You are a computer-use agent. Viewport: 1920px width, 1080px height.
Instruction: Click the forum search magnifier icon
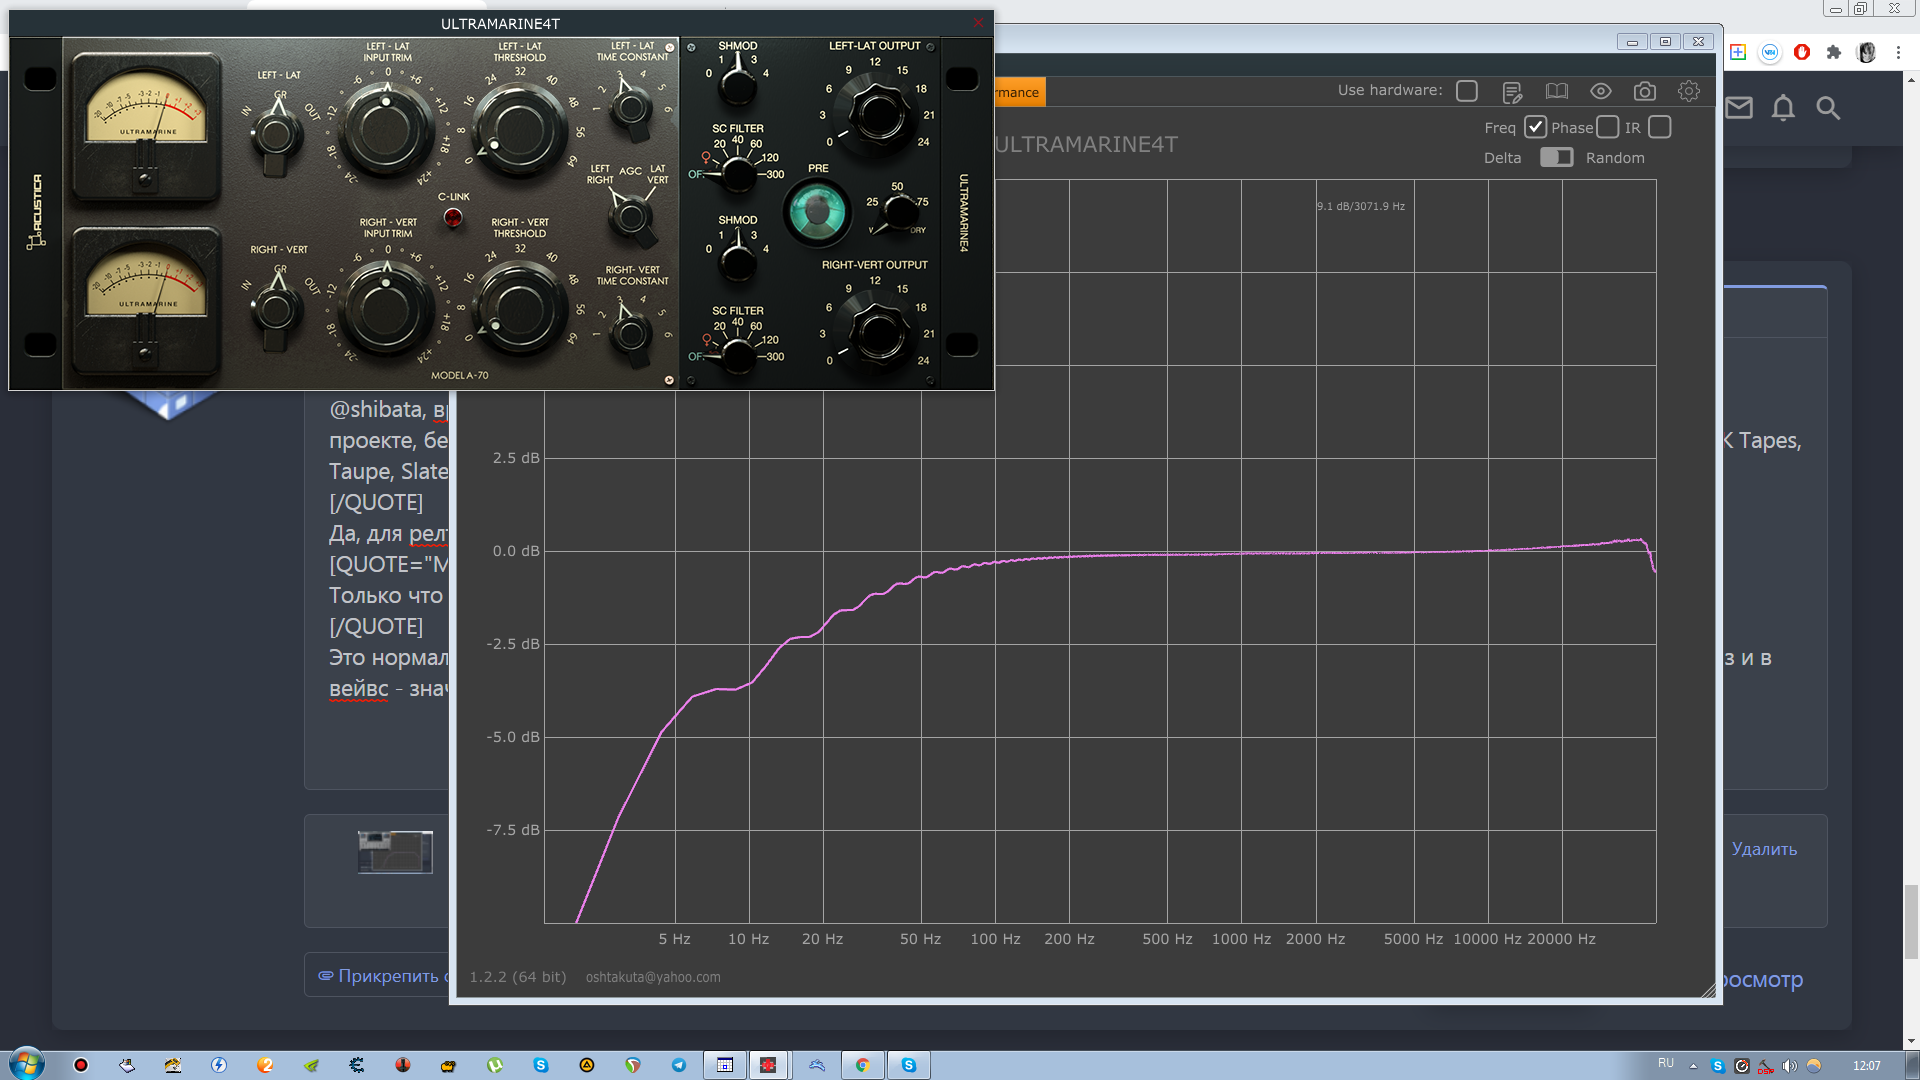click(x=1828, y=108)
